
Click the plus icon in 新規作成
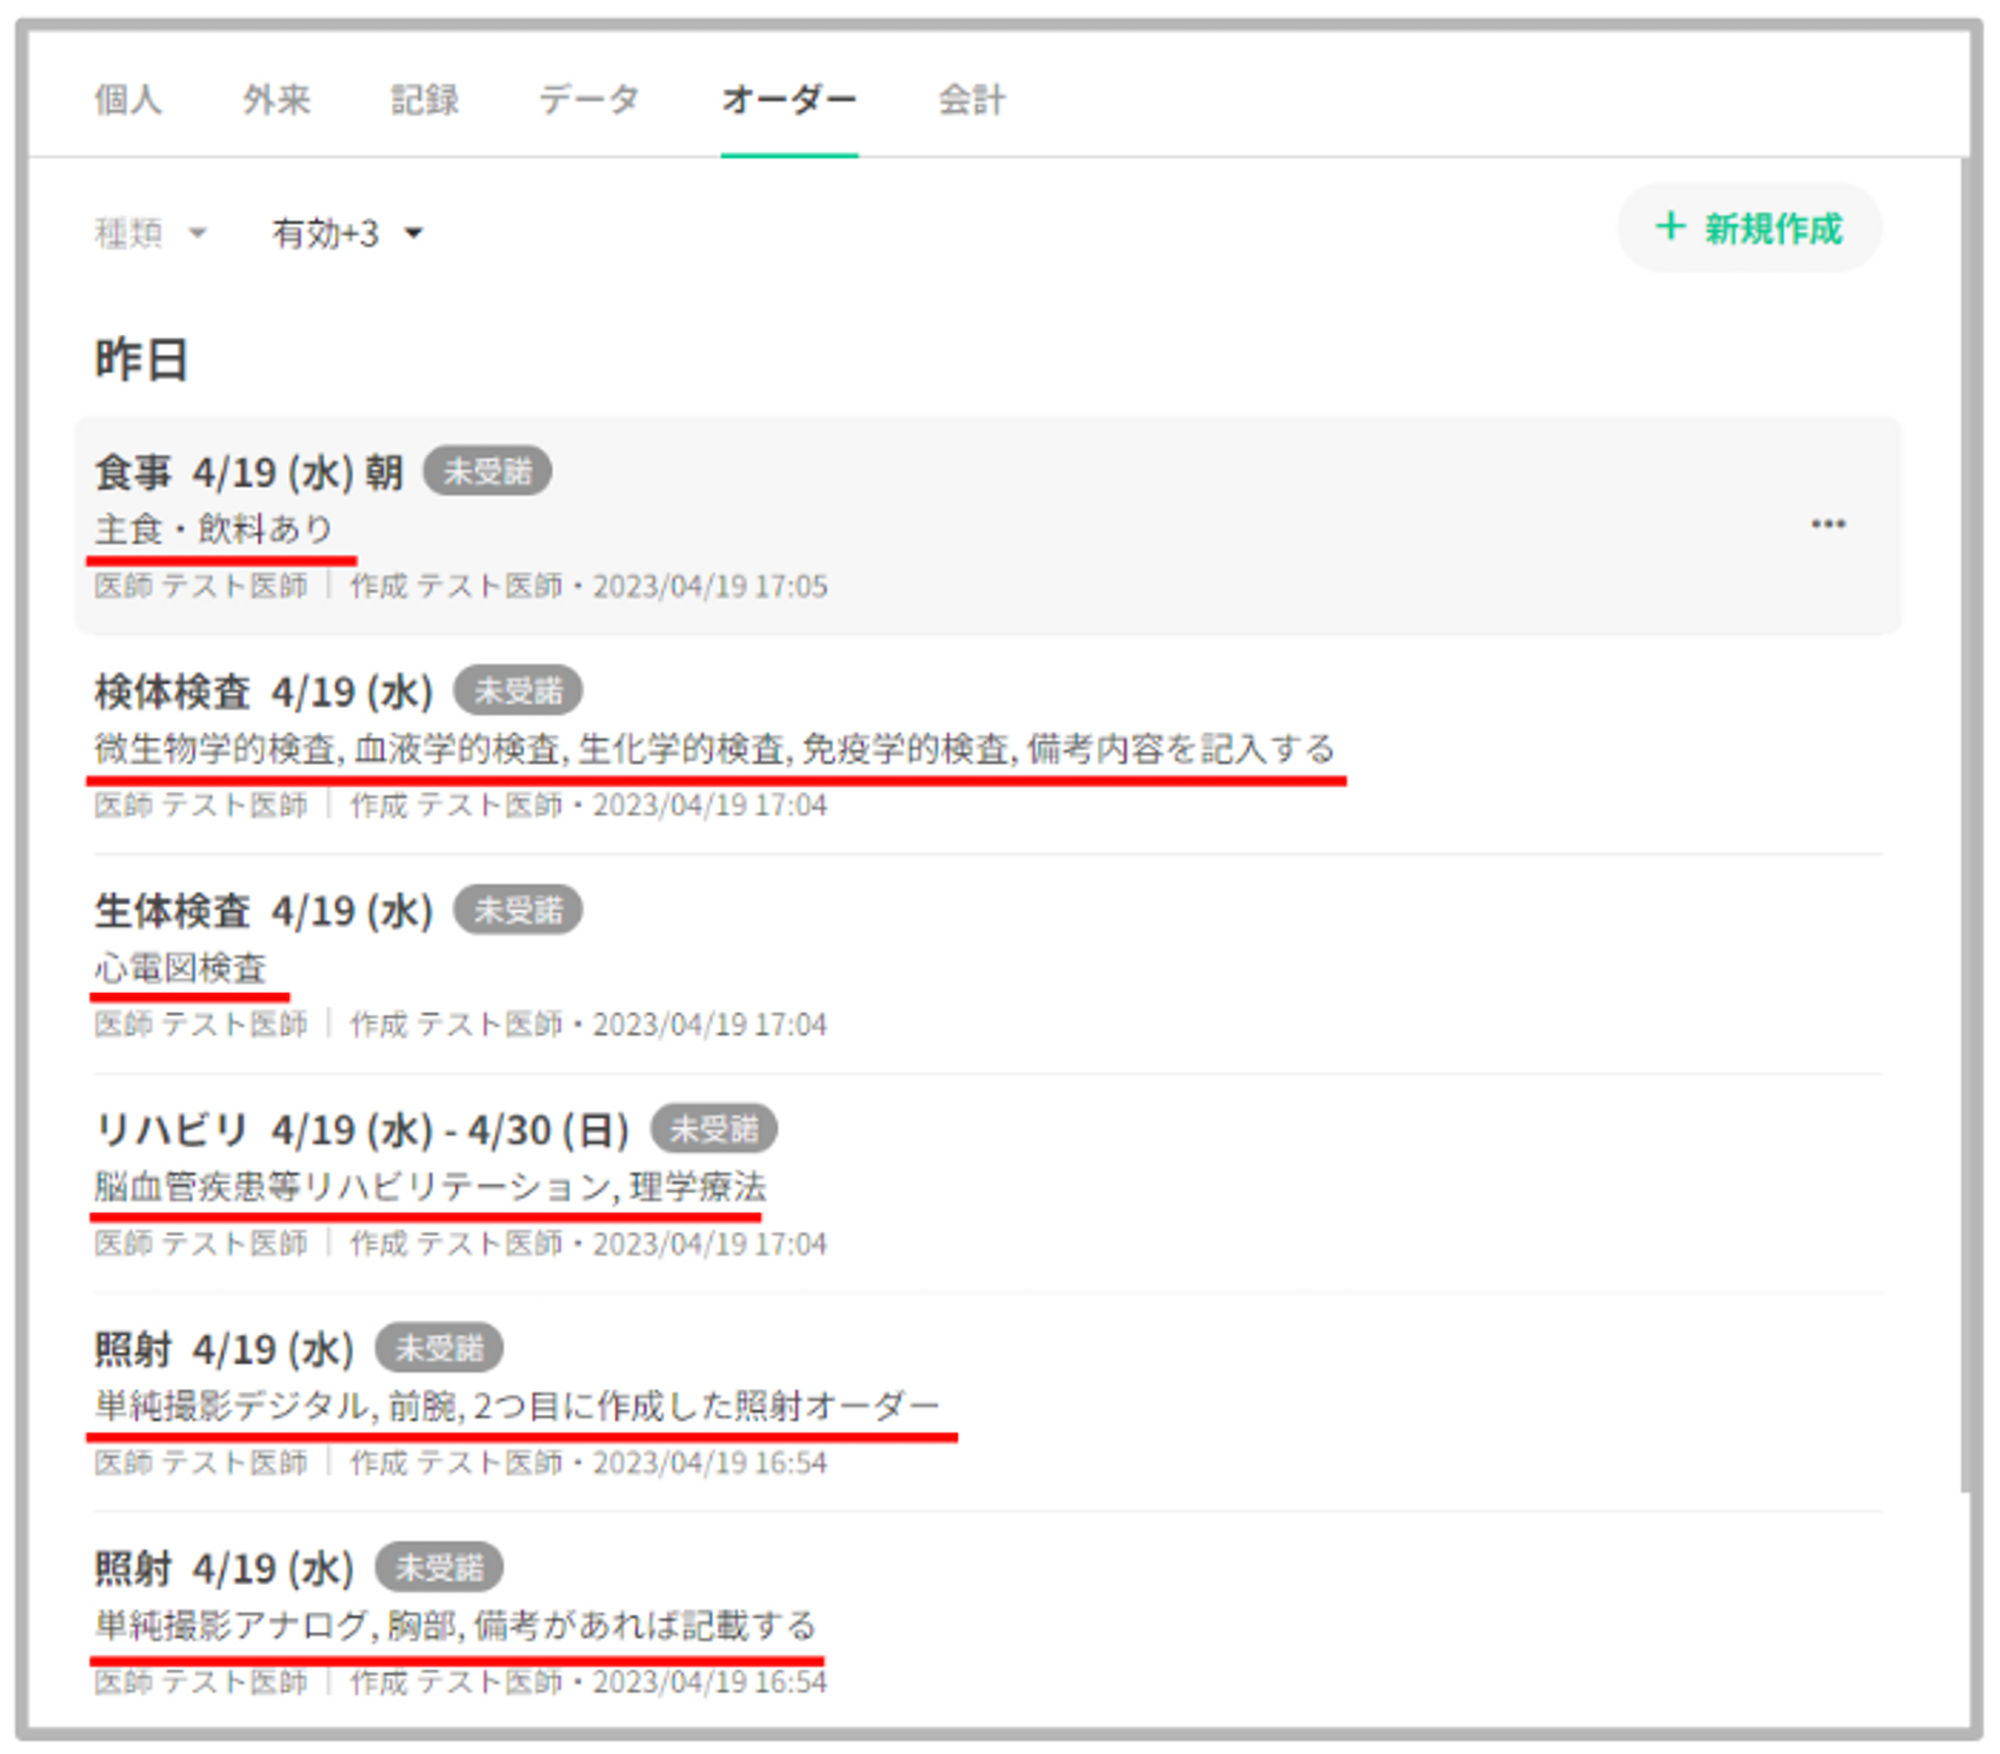(x=1669, y=227)
